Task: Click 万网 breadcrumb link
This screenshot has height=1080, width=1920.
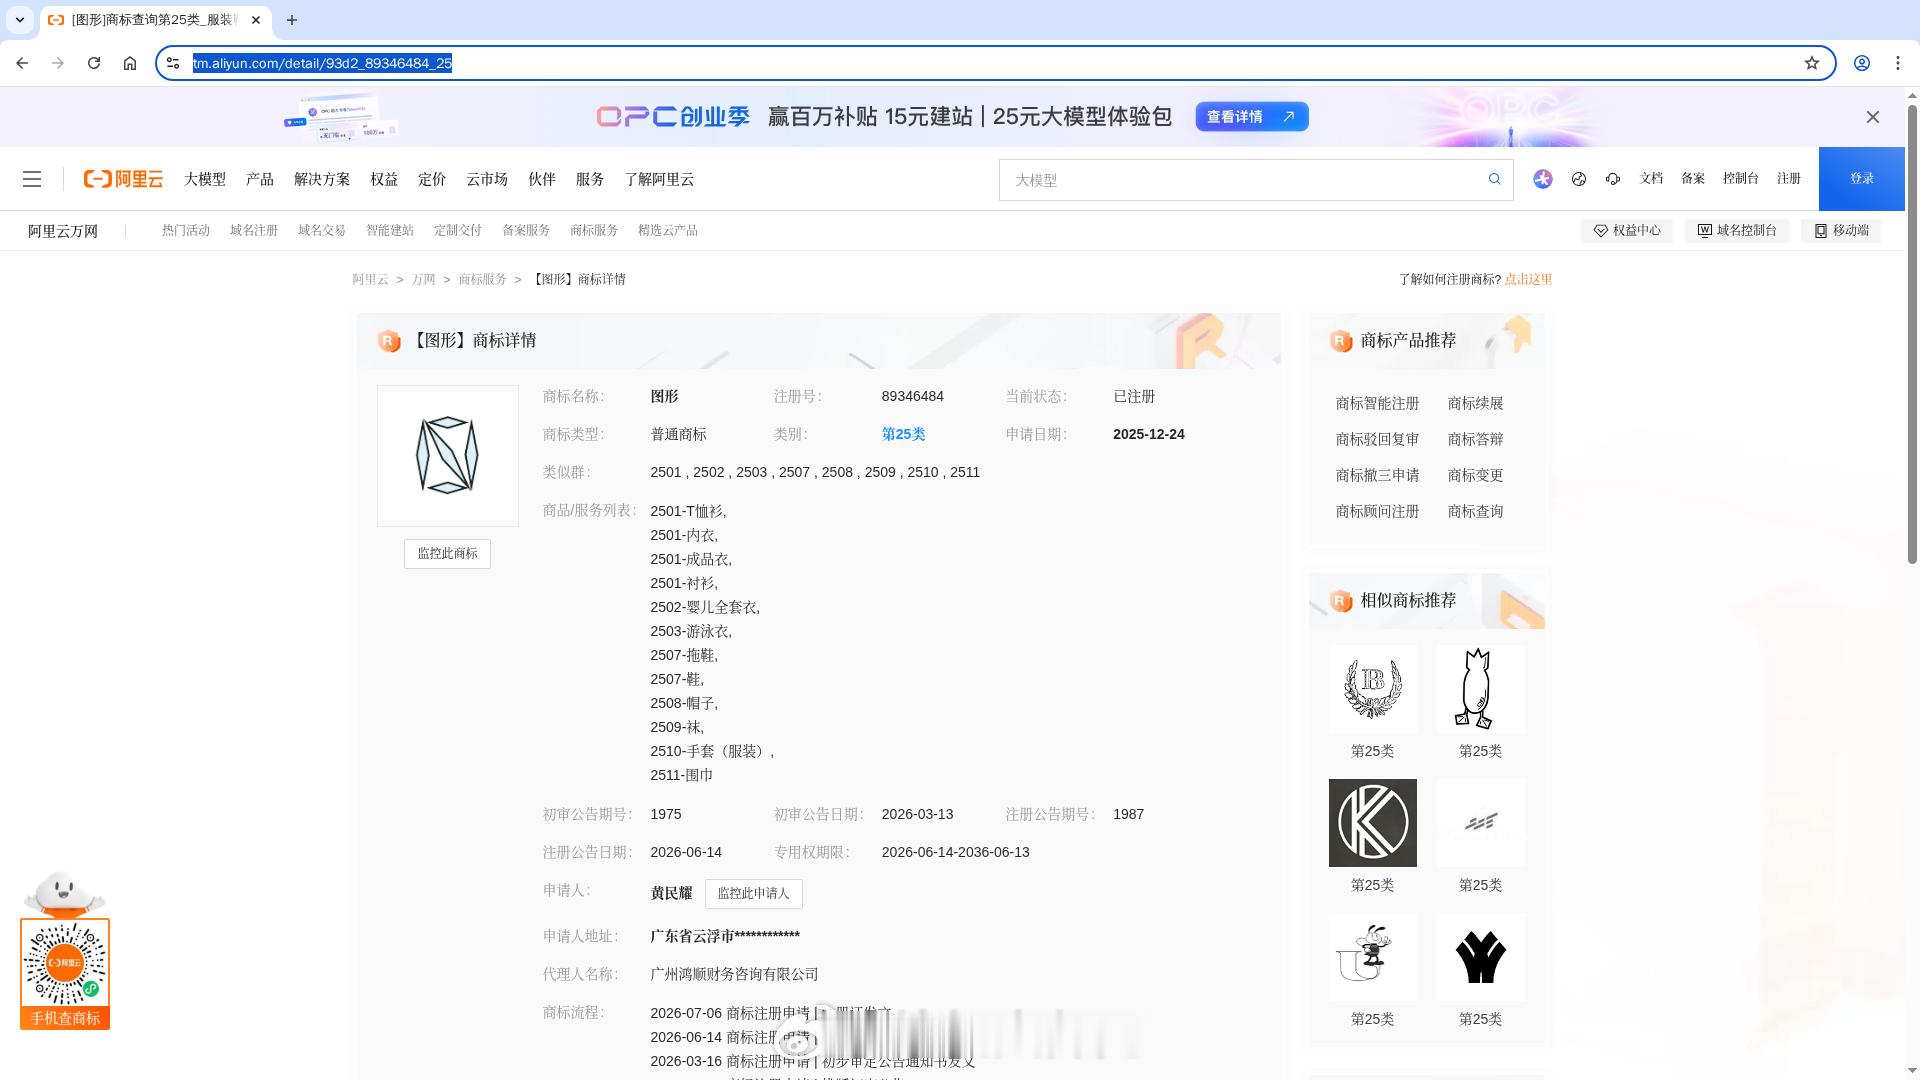Action: (x=424, y=279)
